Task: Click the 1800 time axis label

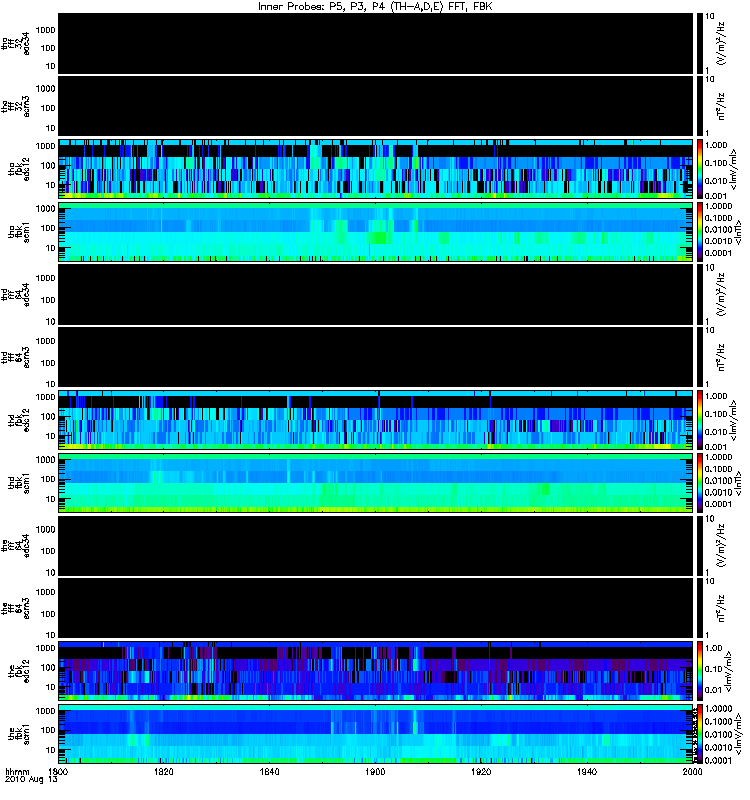Action: [x=57, y=771]
